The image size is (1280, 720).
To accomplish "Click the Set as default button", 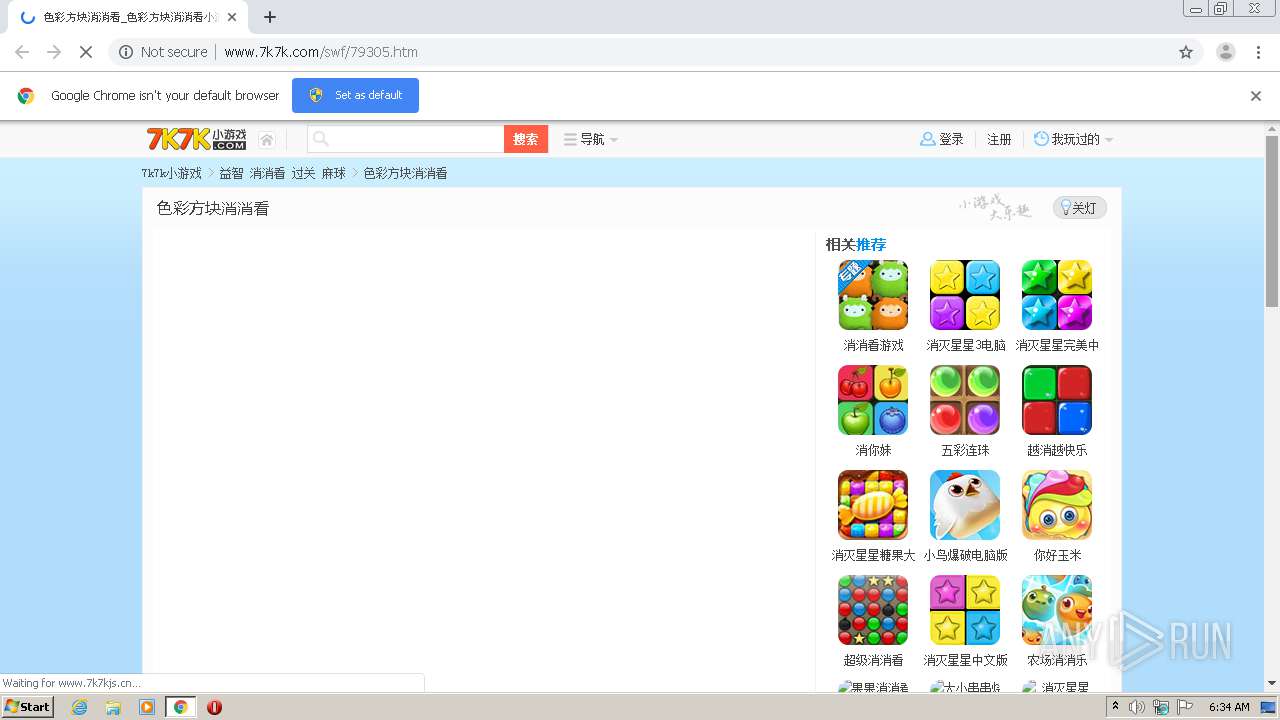I will click(355, 95).
